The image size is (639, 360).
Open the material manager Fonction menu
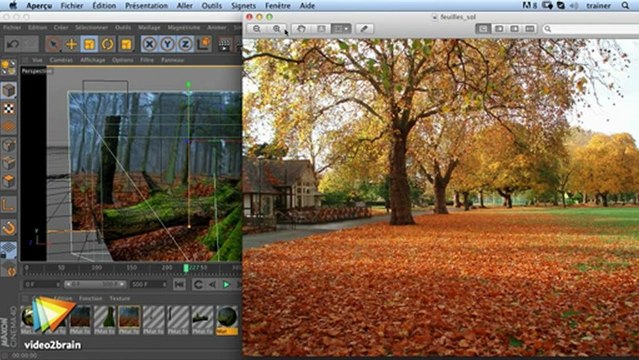click(x=90, y=298)
